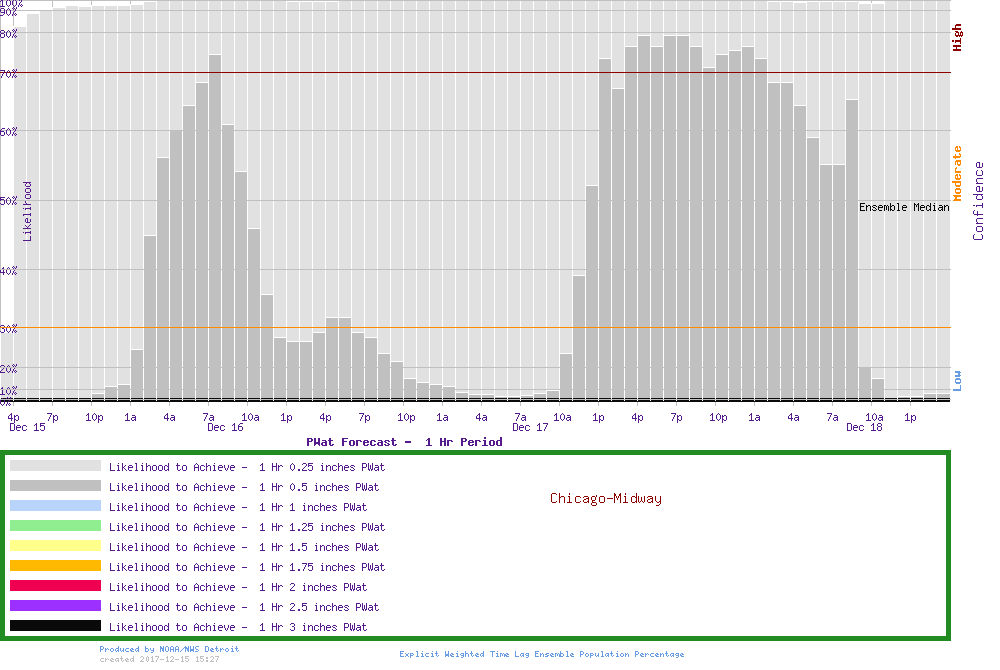
Task: Click the tallest gray bar at 7a Dec 16
Action: point(215,227)
